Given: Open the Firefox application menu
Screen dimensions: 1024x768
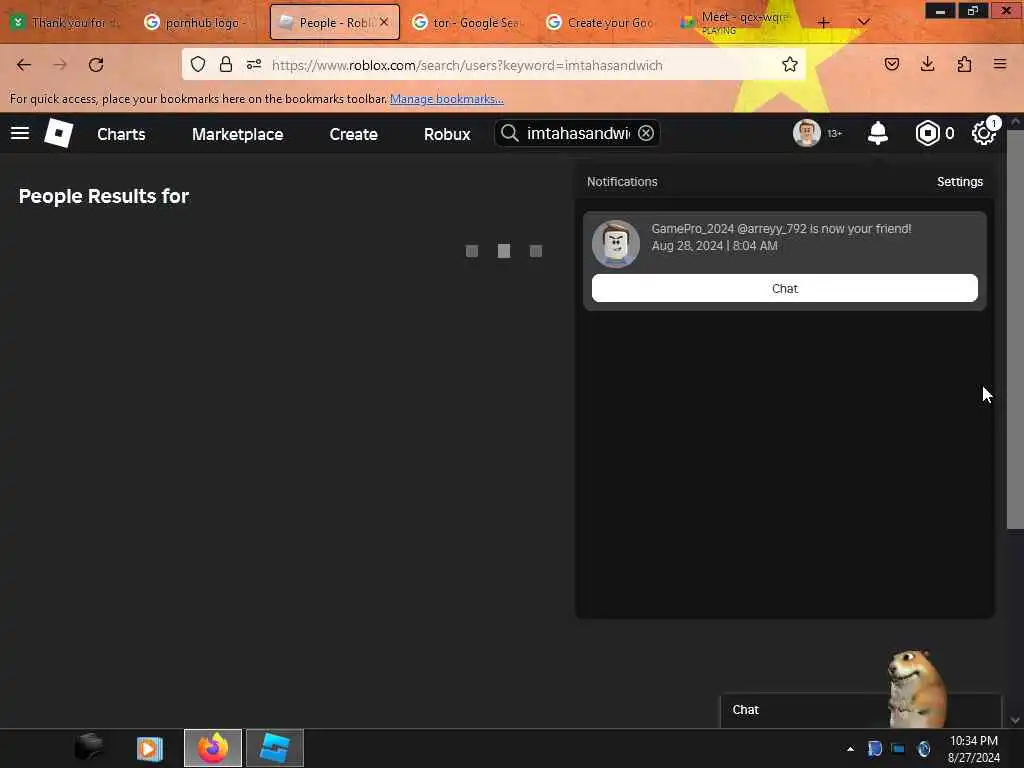Looking at the screenshot, I should (1000, 64).
